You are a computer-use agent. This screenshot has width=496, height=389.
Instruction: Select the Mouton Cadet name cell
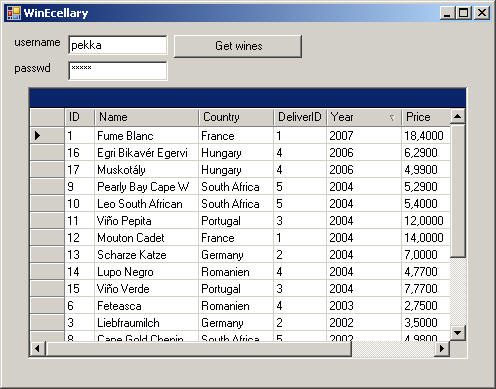[146, 238]
